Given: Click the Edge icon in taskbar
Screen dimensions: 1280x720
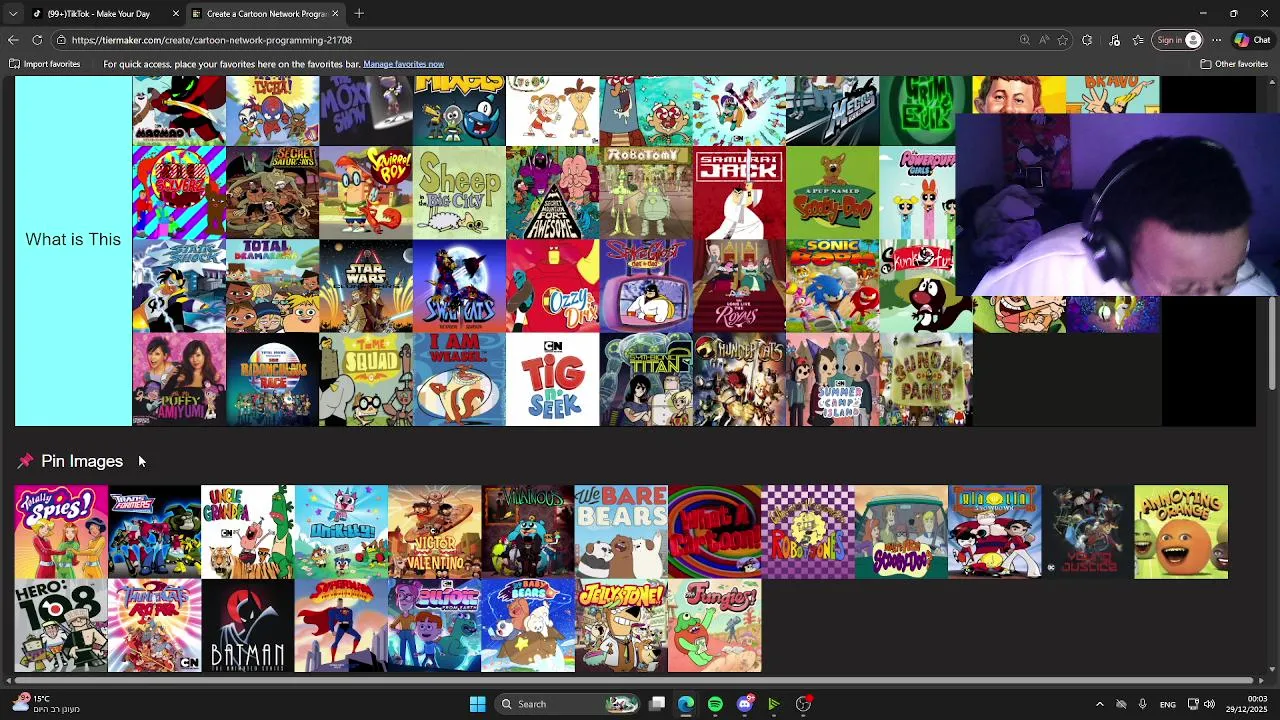Looking at the screenshot, I should pyautogui.click(x=686, y=704).
